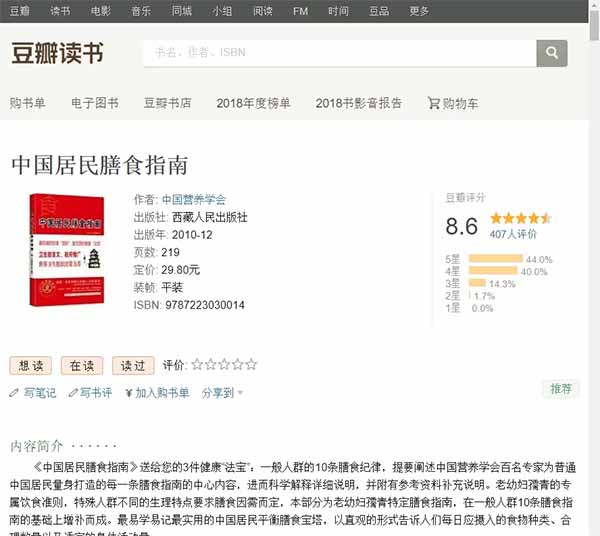Click the price 29.80元
Screen dimensions: 600x536
(x=181, y=270)
